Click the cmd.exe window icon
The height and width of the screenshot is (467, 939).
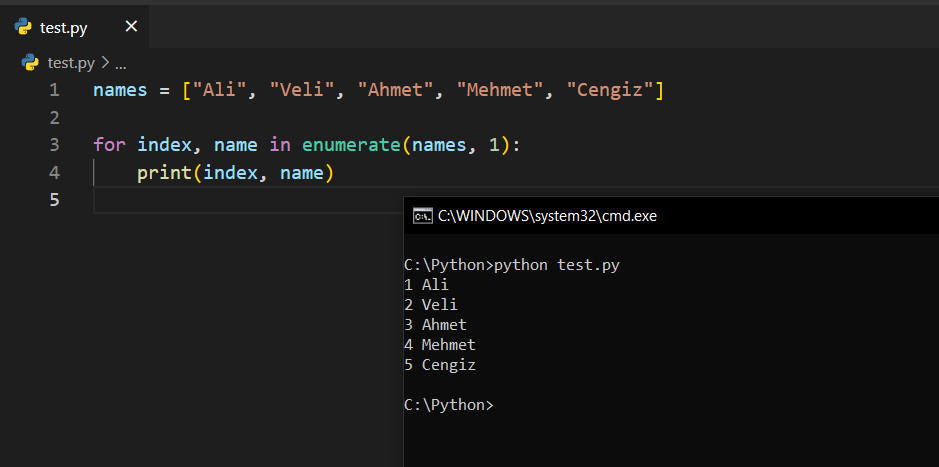[423, 216]
